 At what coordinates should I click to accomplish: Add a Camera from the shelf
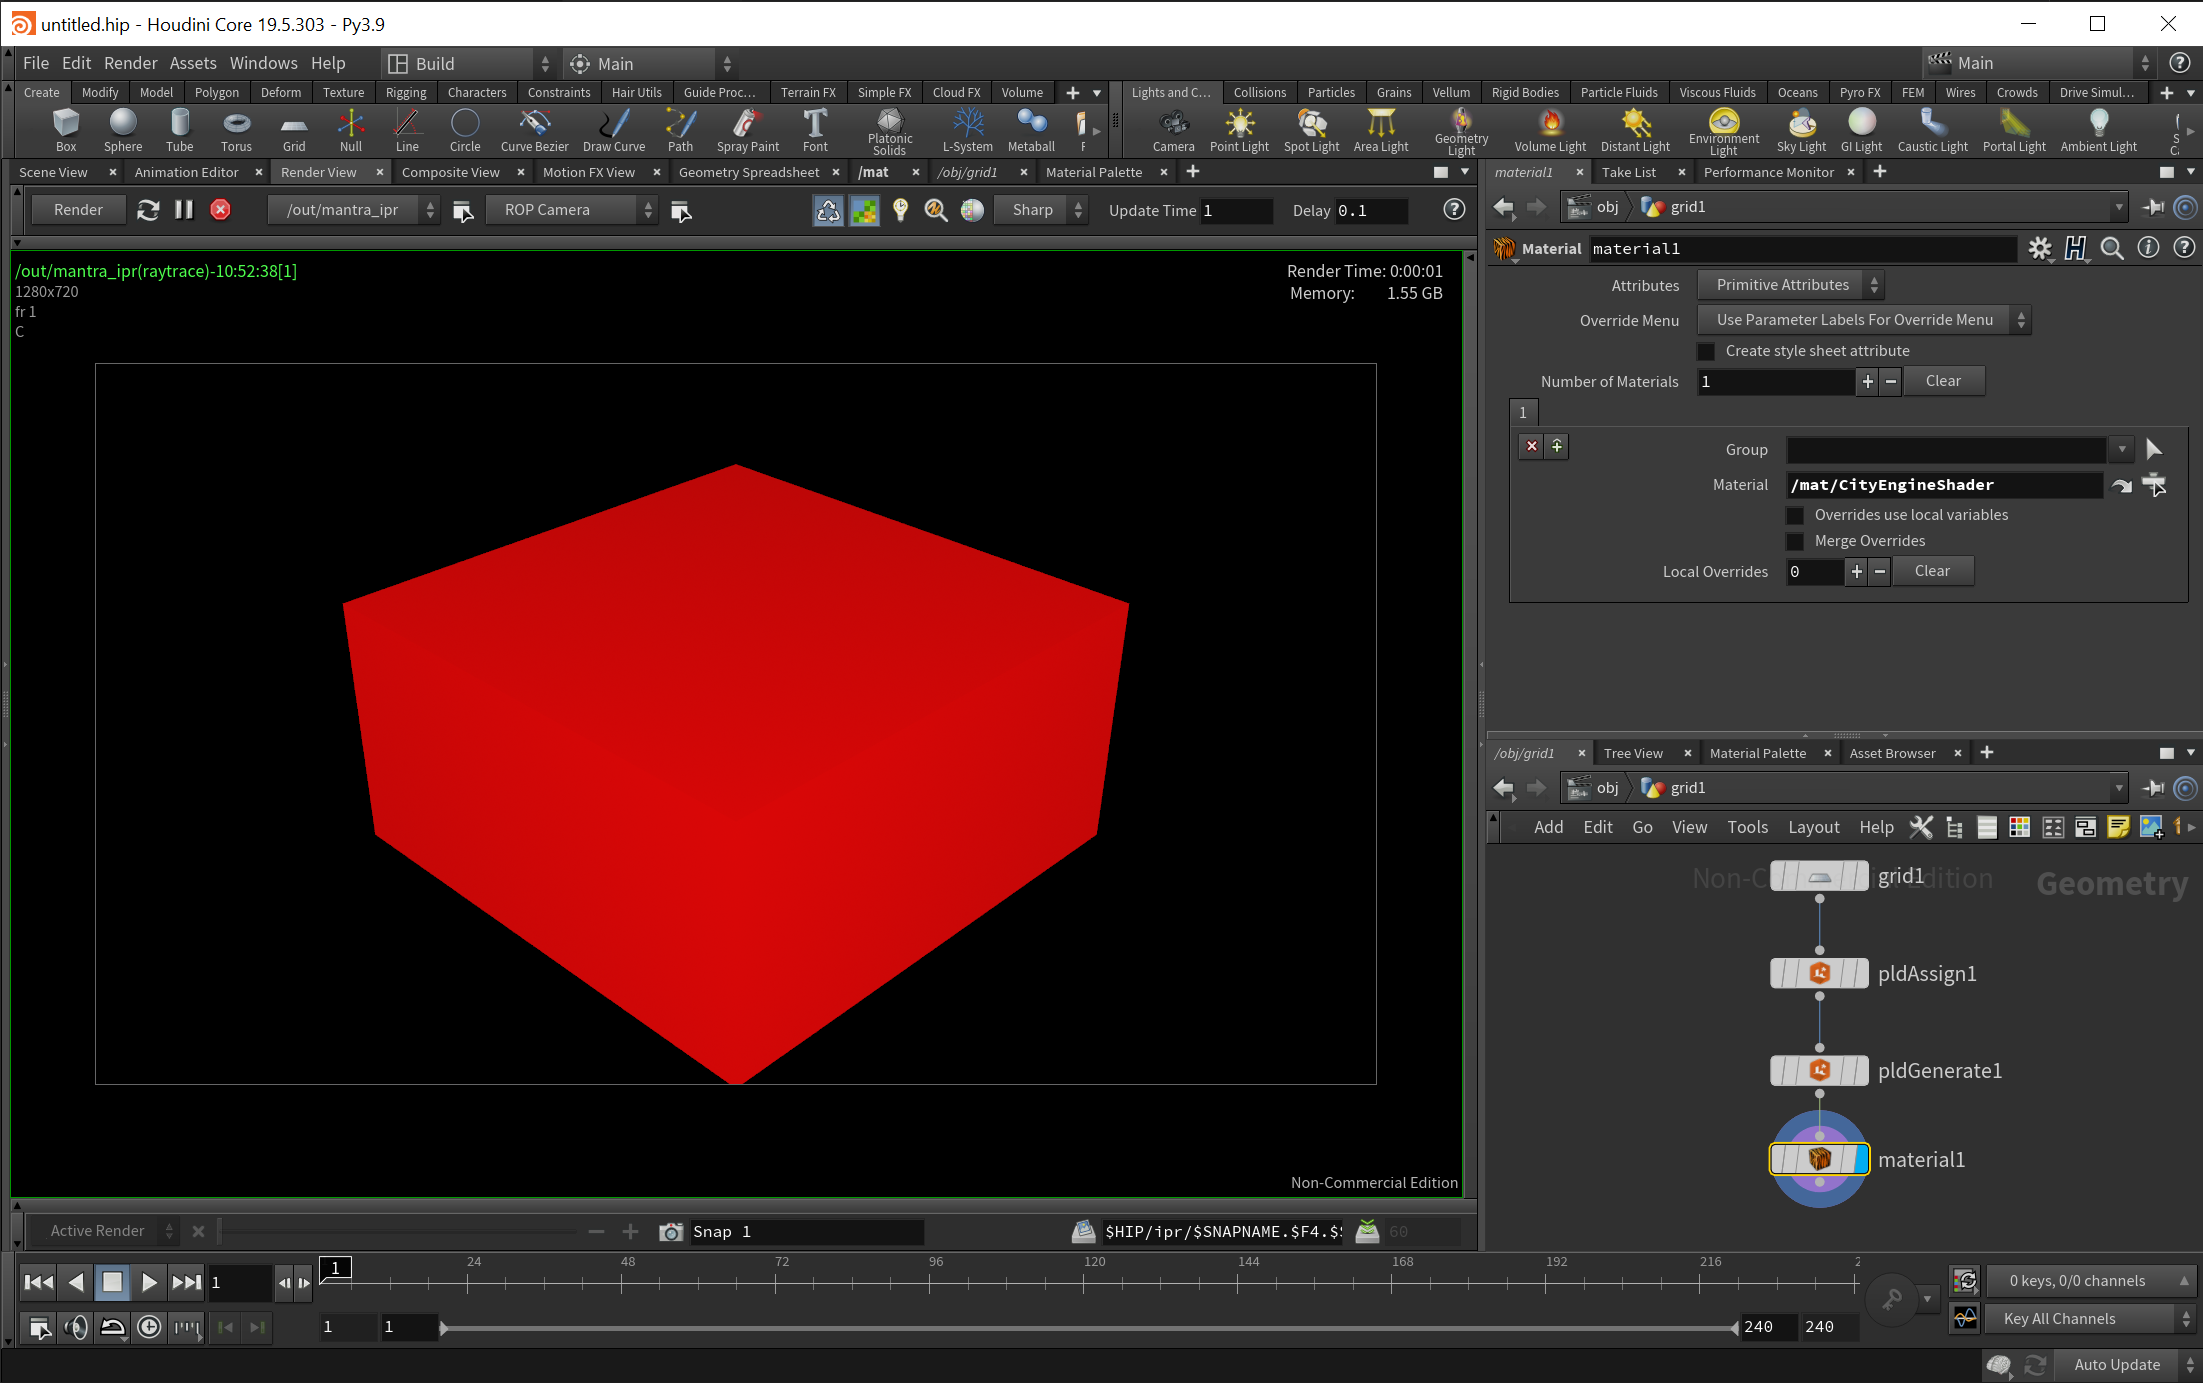[1173, 131]
